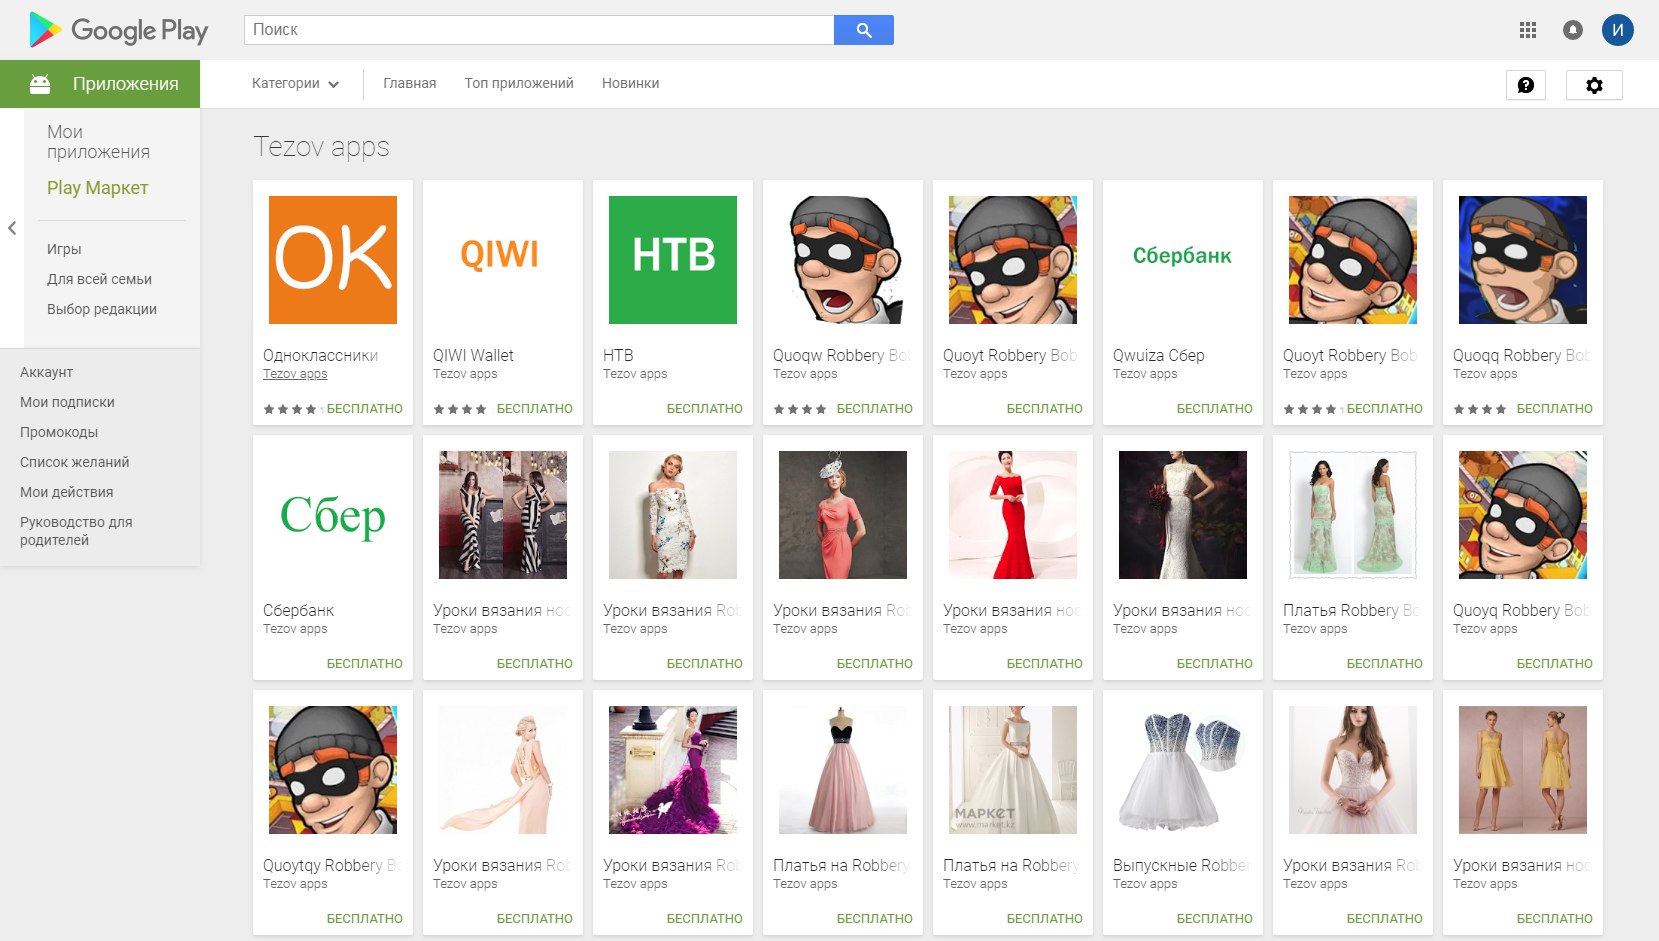The height and width of the screenshot is (941, 1659).
Task: Click БЕСПЛАТНО on the НТВ card
Action: [705, 409]
